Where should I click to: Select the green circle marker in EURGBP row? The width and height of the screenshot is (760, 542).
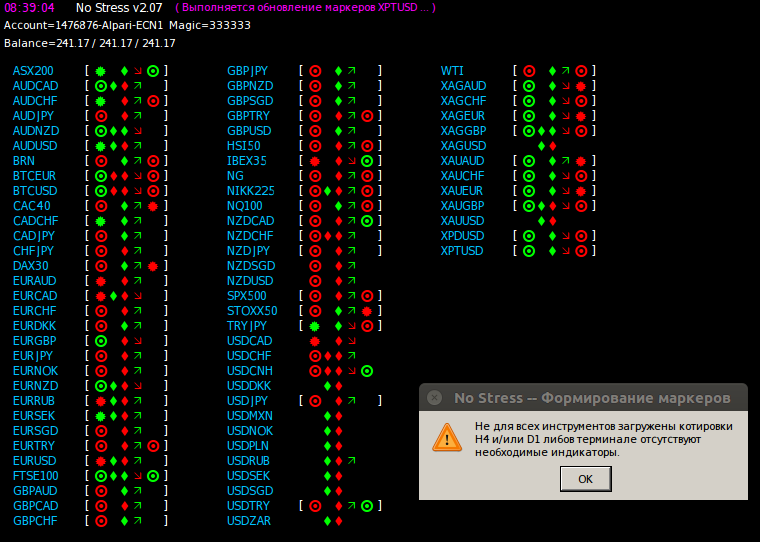[x=101, y=341]
